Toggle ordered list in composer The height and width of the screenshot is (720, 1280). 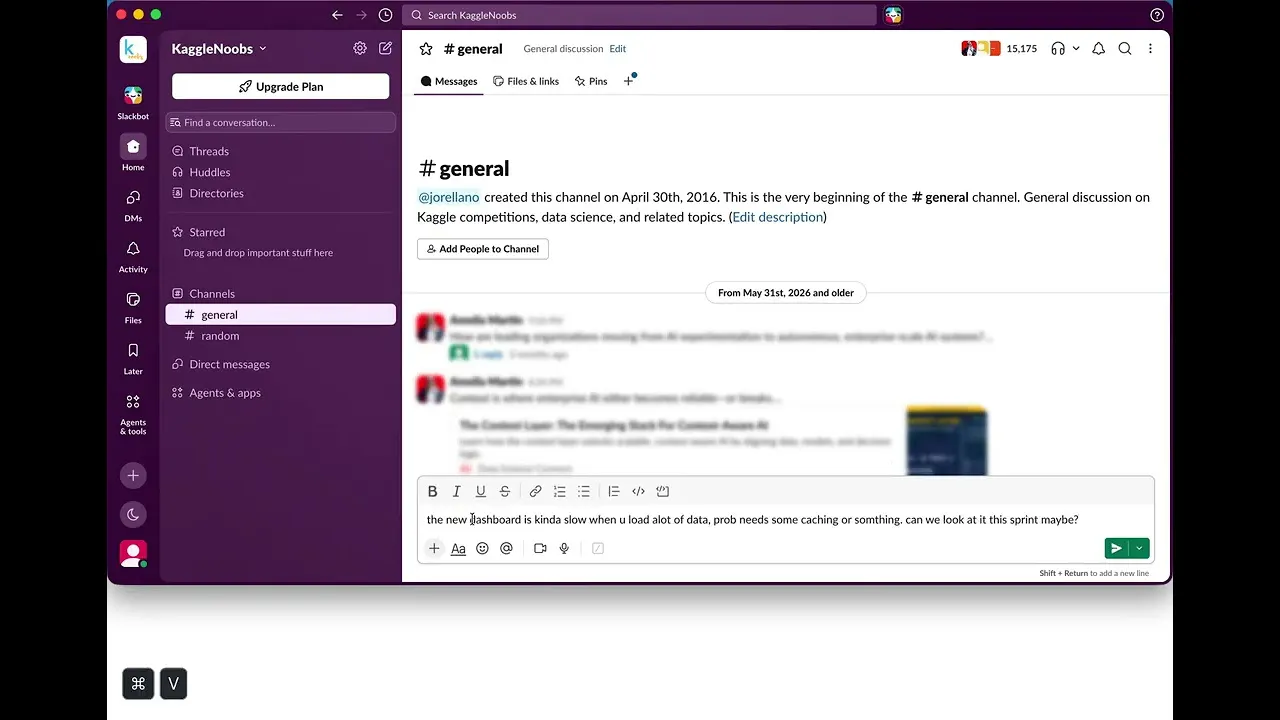tap(559, 491)
